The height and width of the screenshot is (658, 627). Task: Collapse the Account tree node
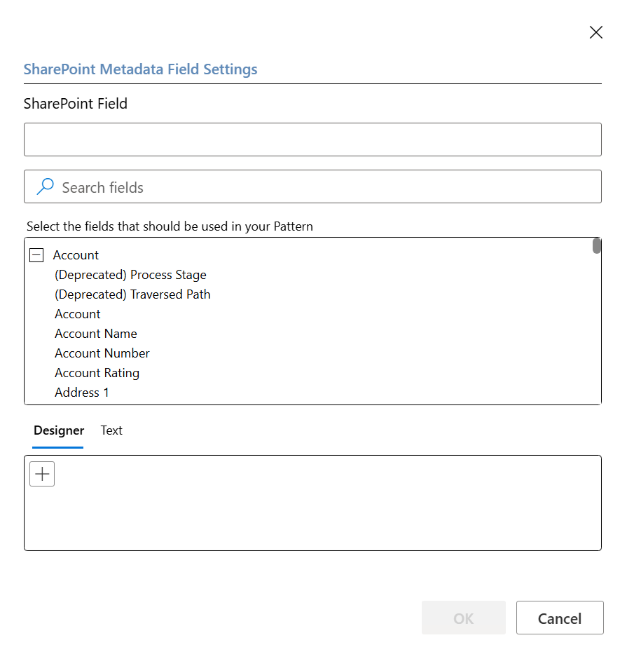pyautogui.click(x=37, y=255)
